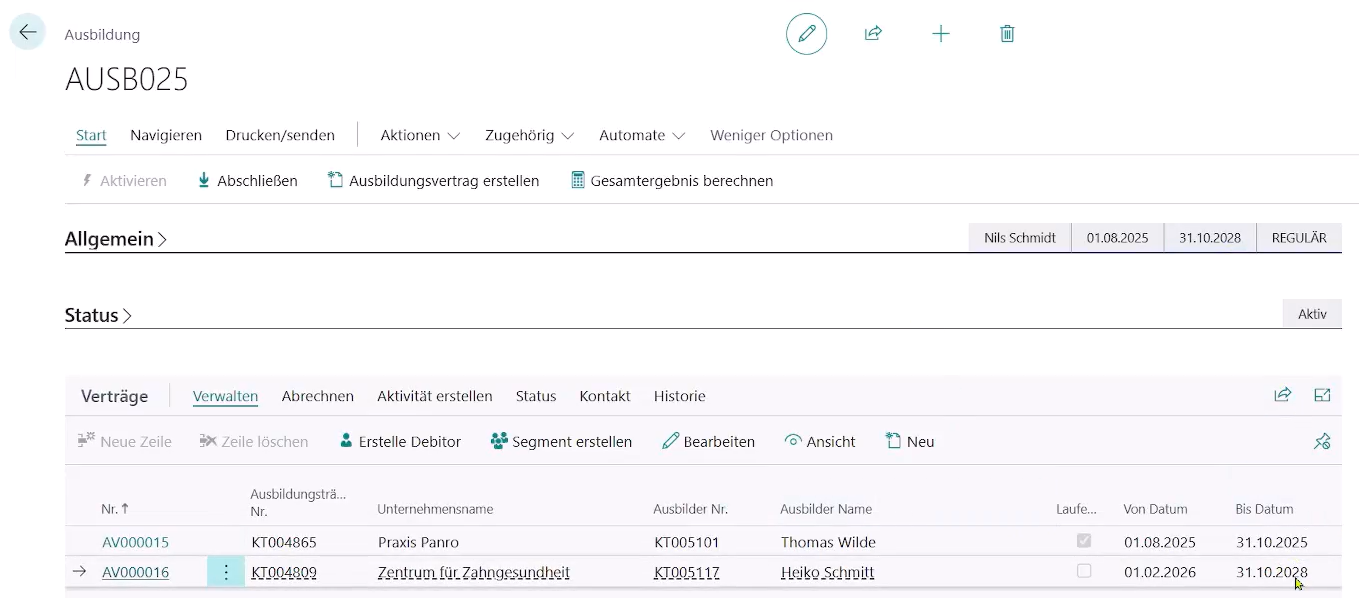
Task: Go back using the arrow icon
Action: [27, 33]
